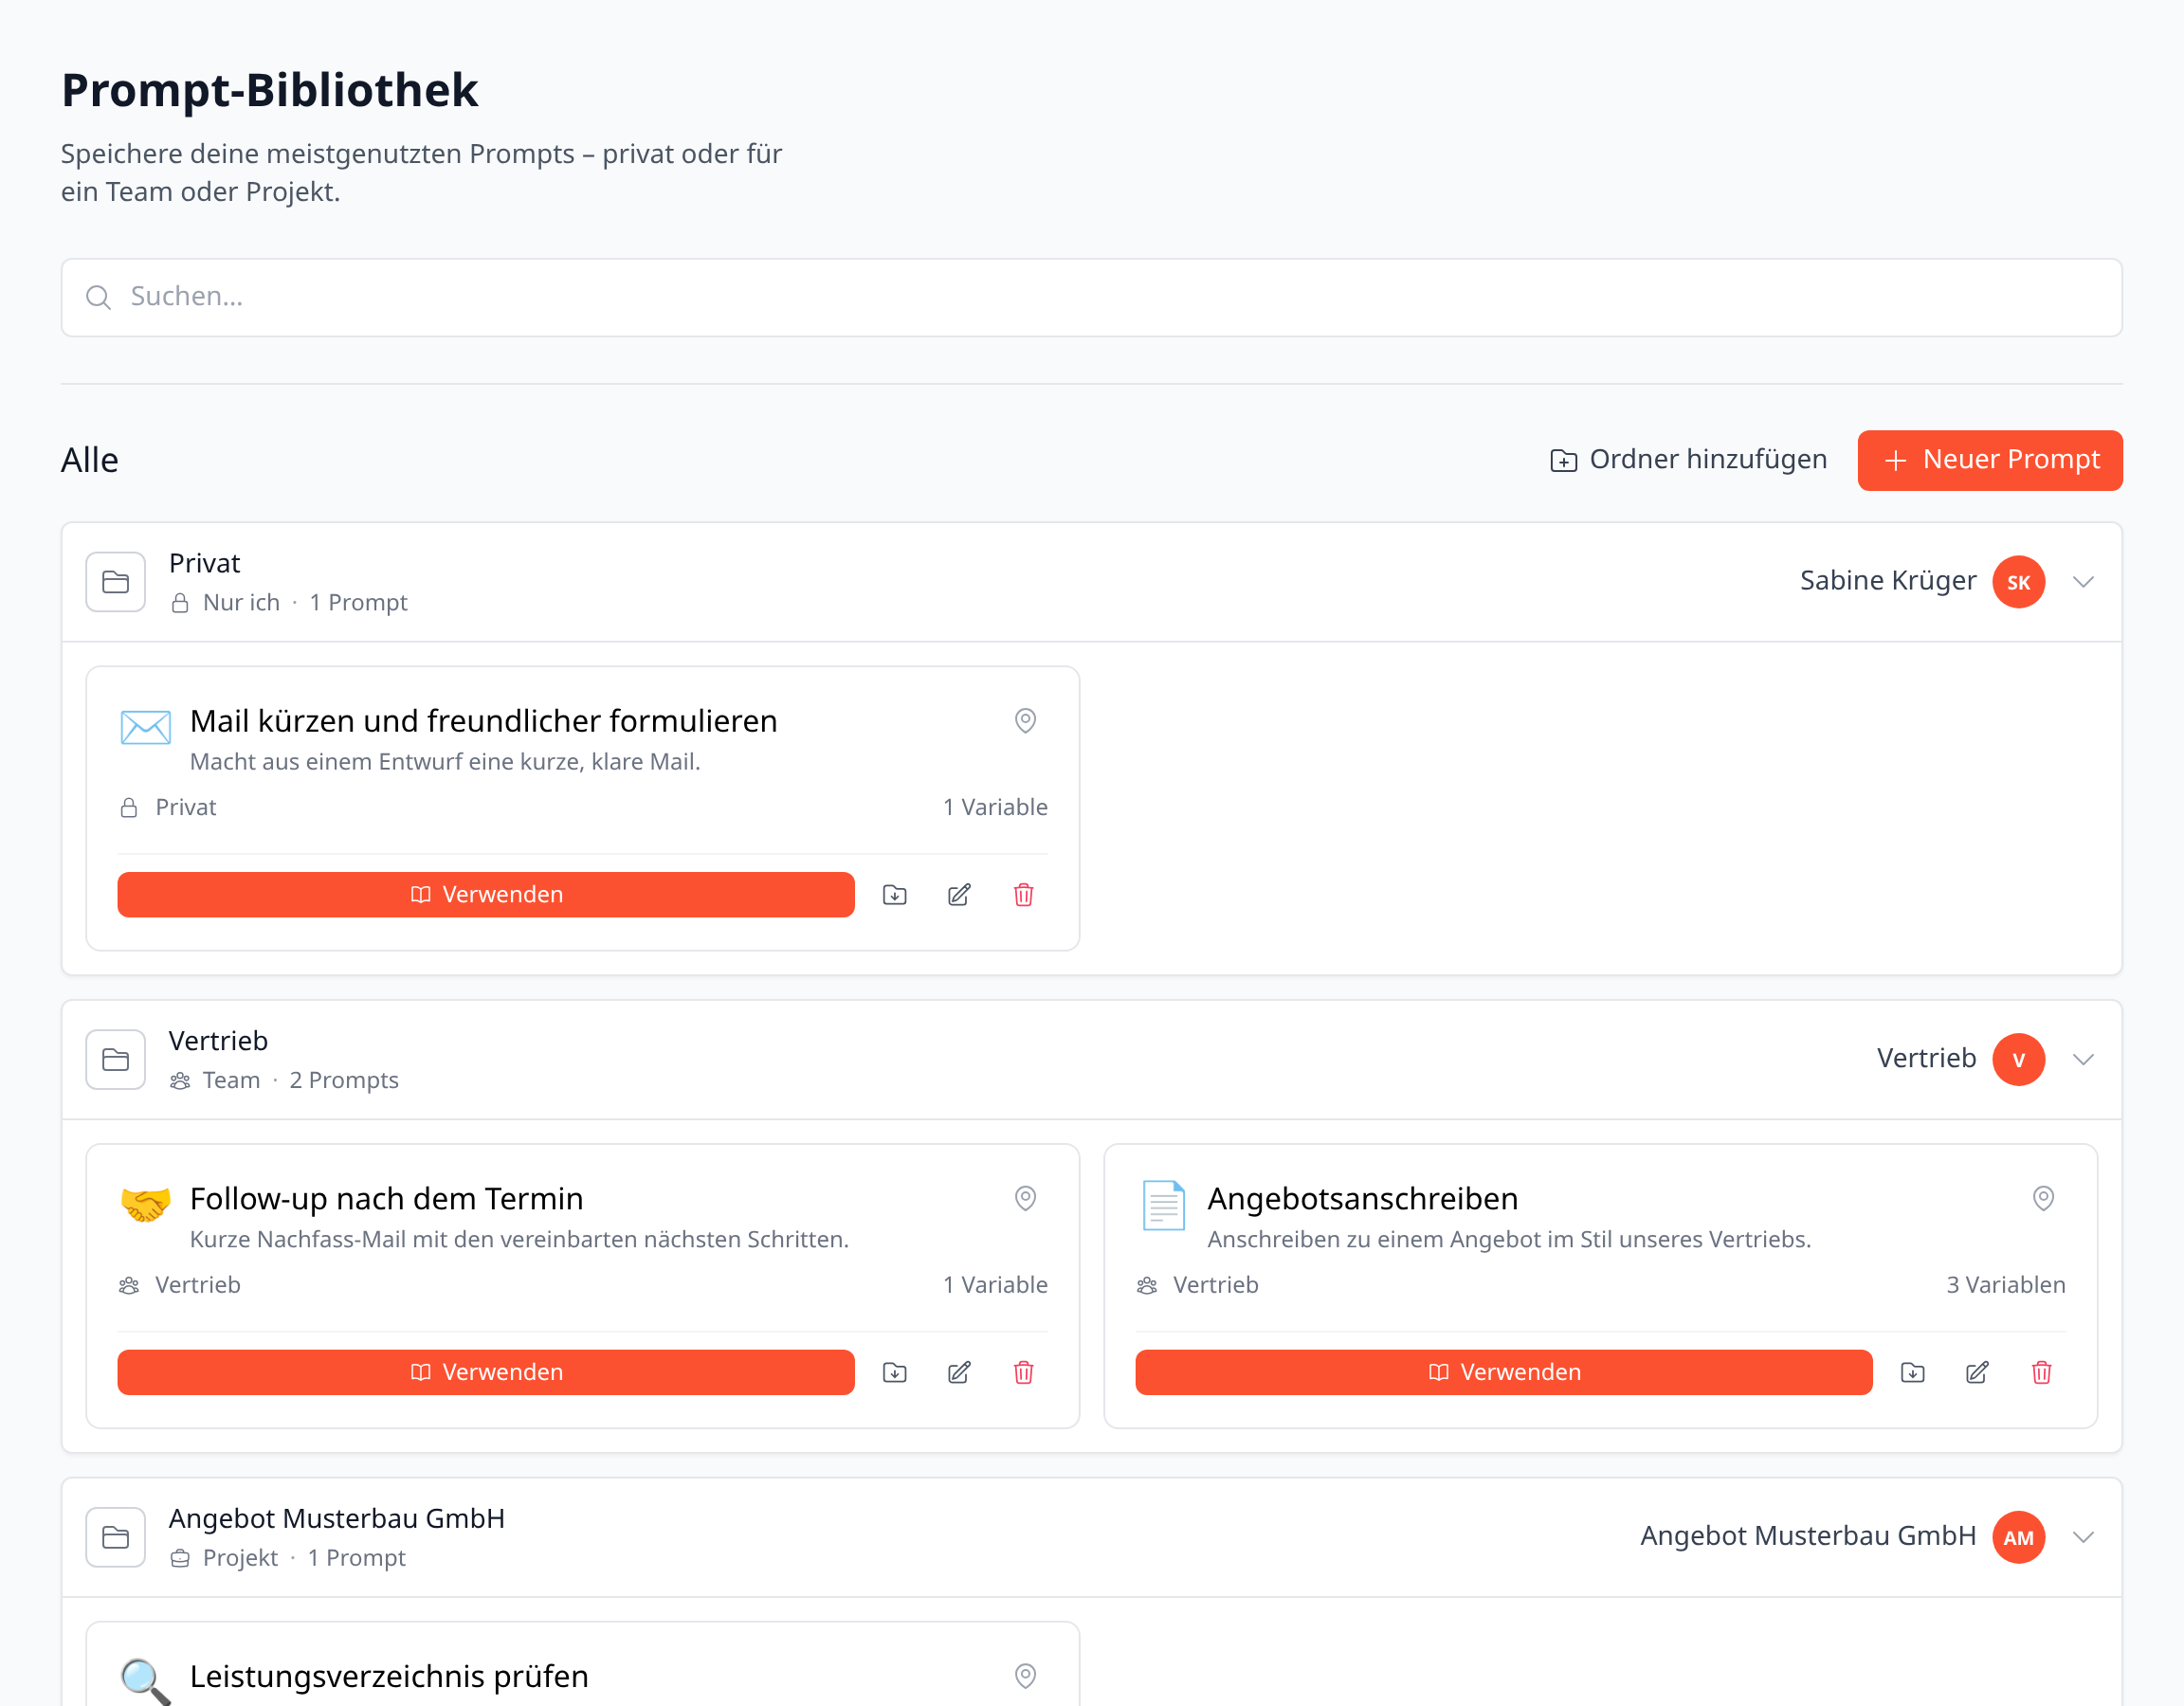
Task: Click the AM avatar for Angebot Musterbau
Action: coord(2018,1537)
